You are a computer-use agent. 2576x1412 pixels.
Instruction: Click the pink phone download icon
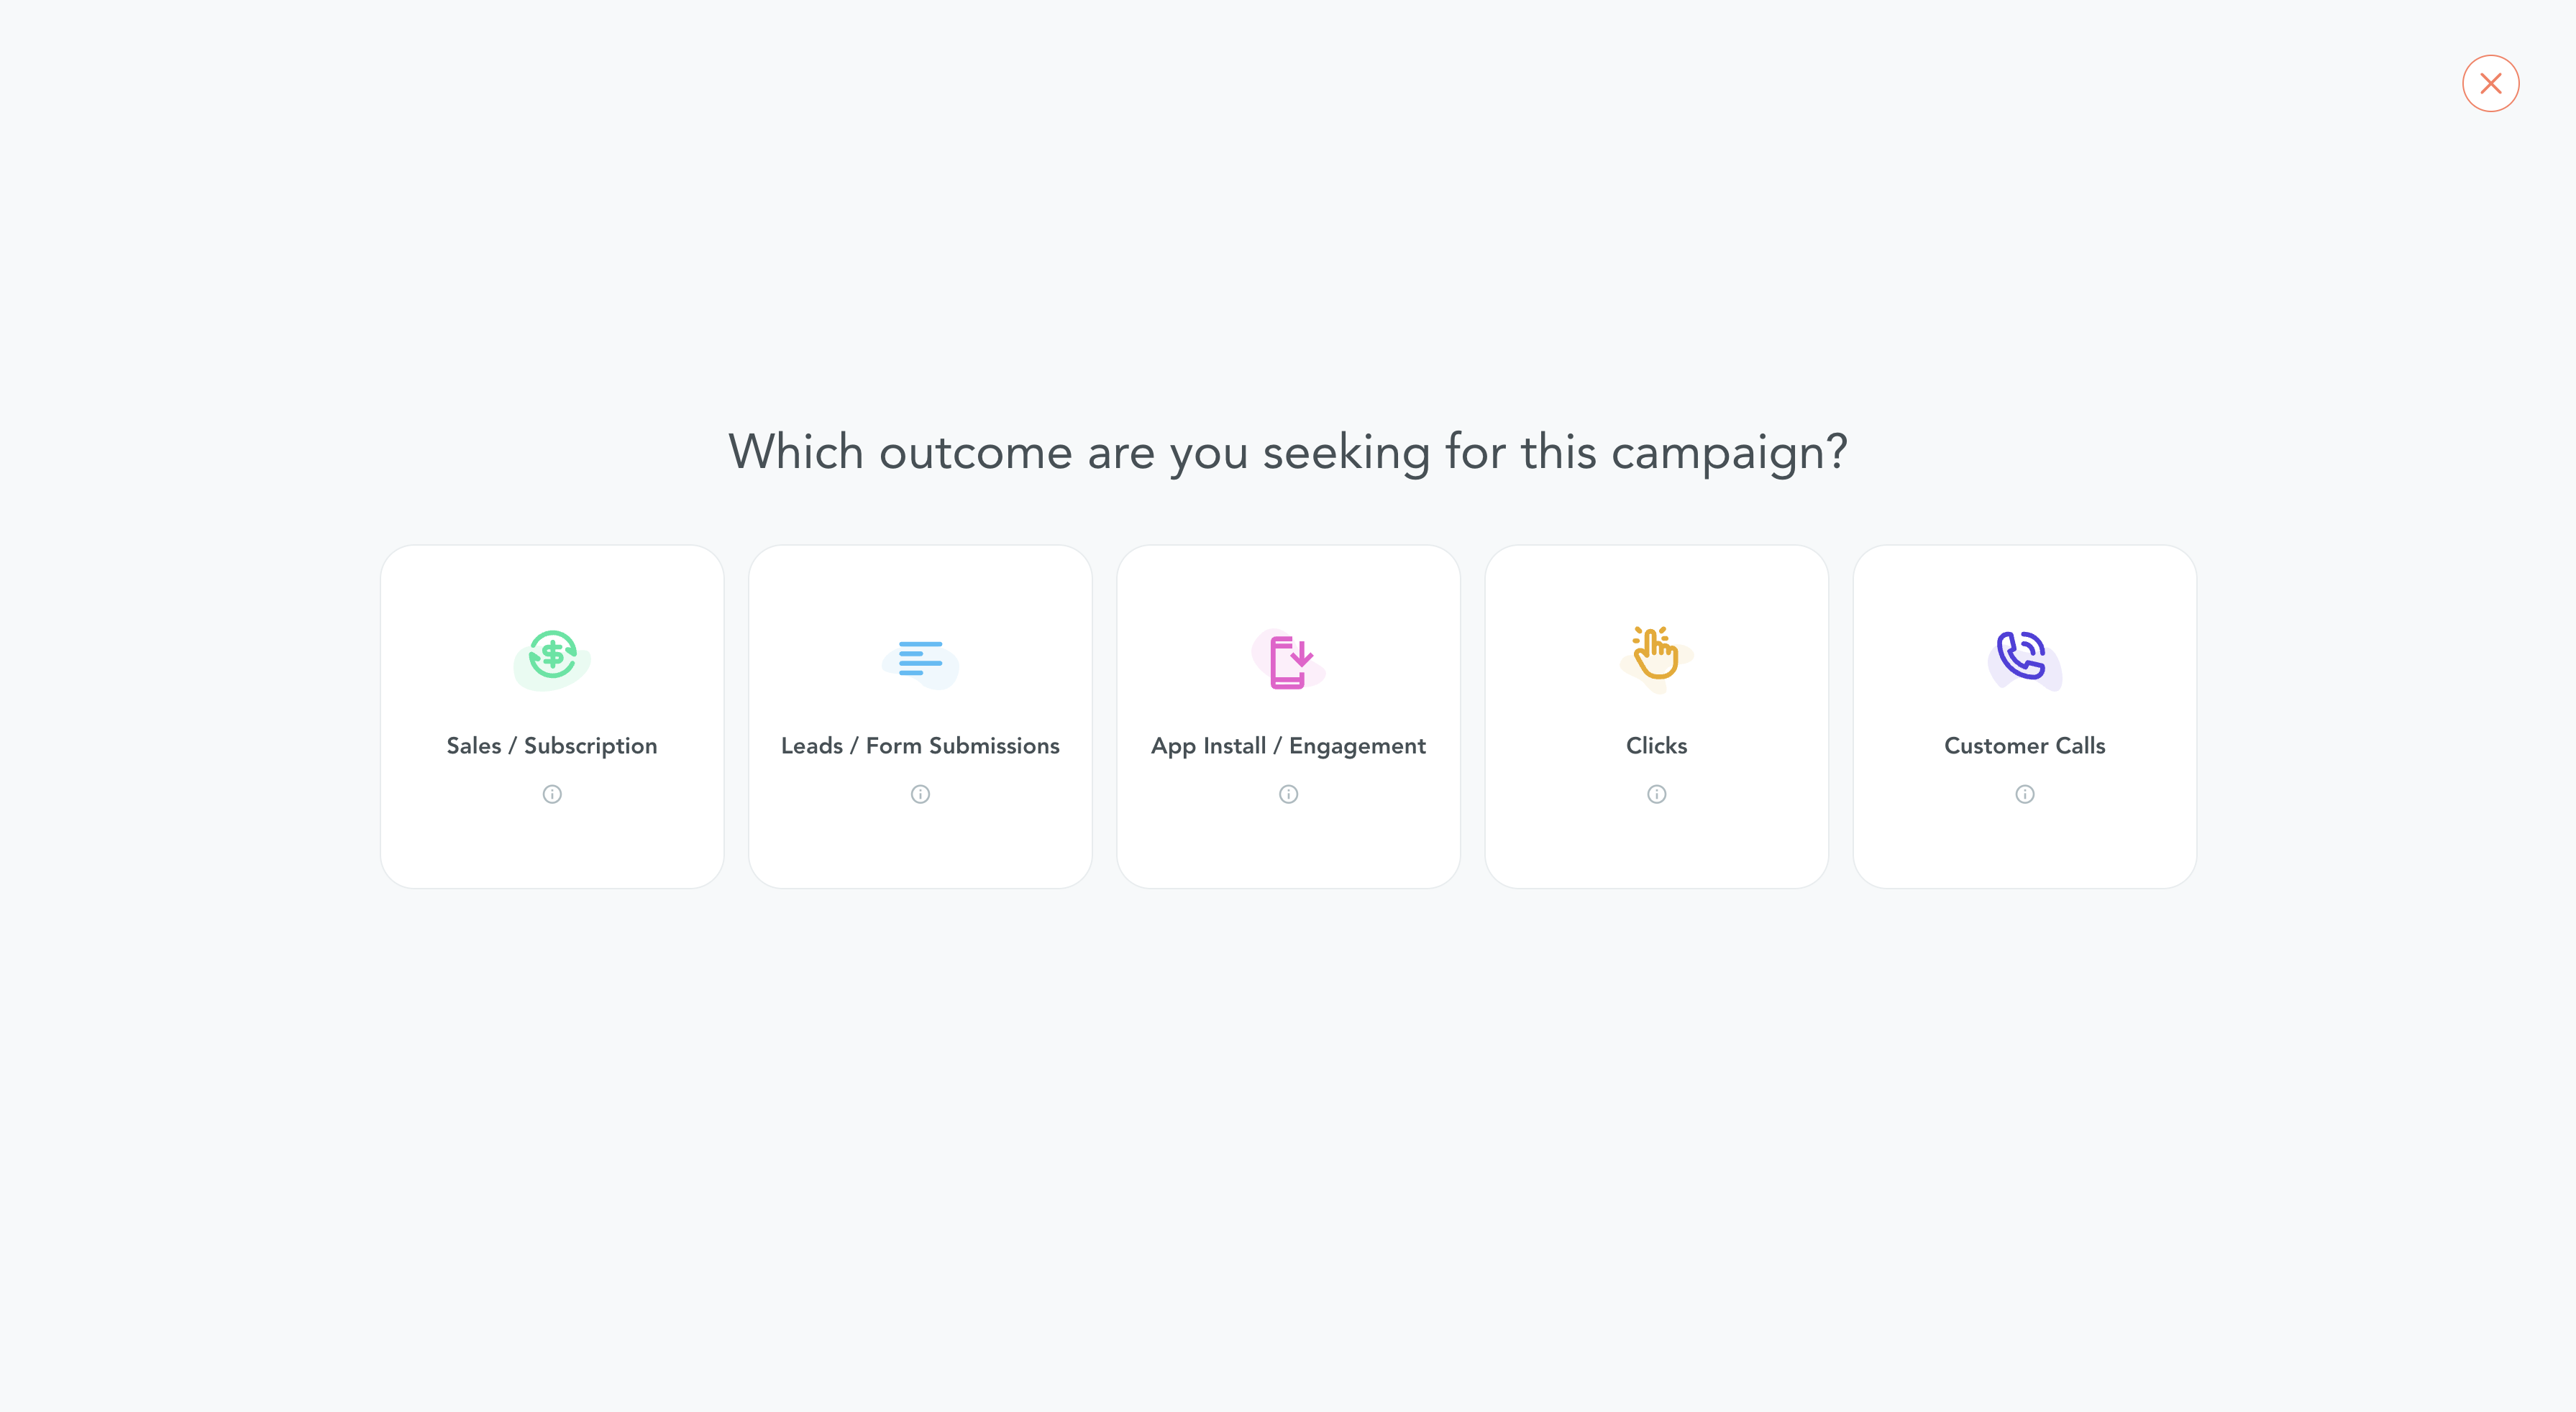1288,659
